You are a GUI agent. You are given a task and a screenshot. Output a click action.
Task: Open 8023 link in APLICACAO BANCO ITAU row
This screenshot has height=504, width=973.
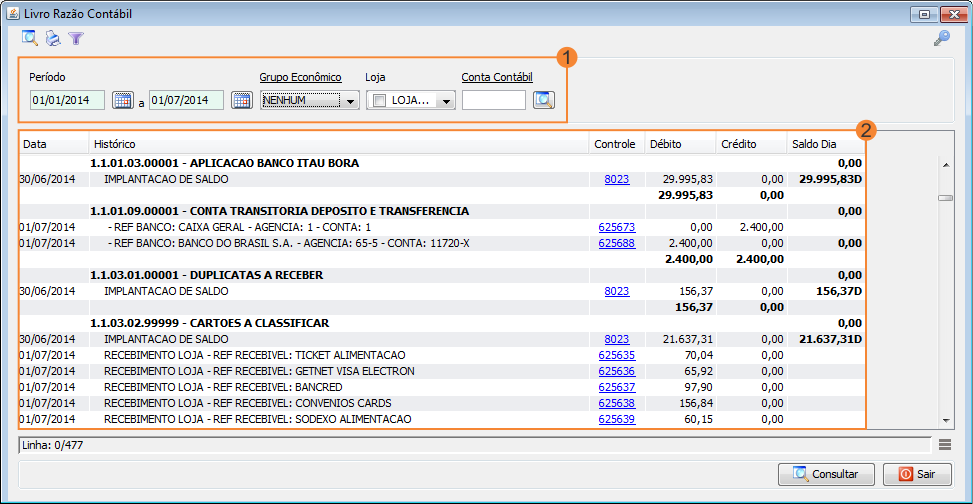tap(617, 179)
